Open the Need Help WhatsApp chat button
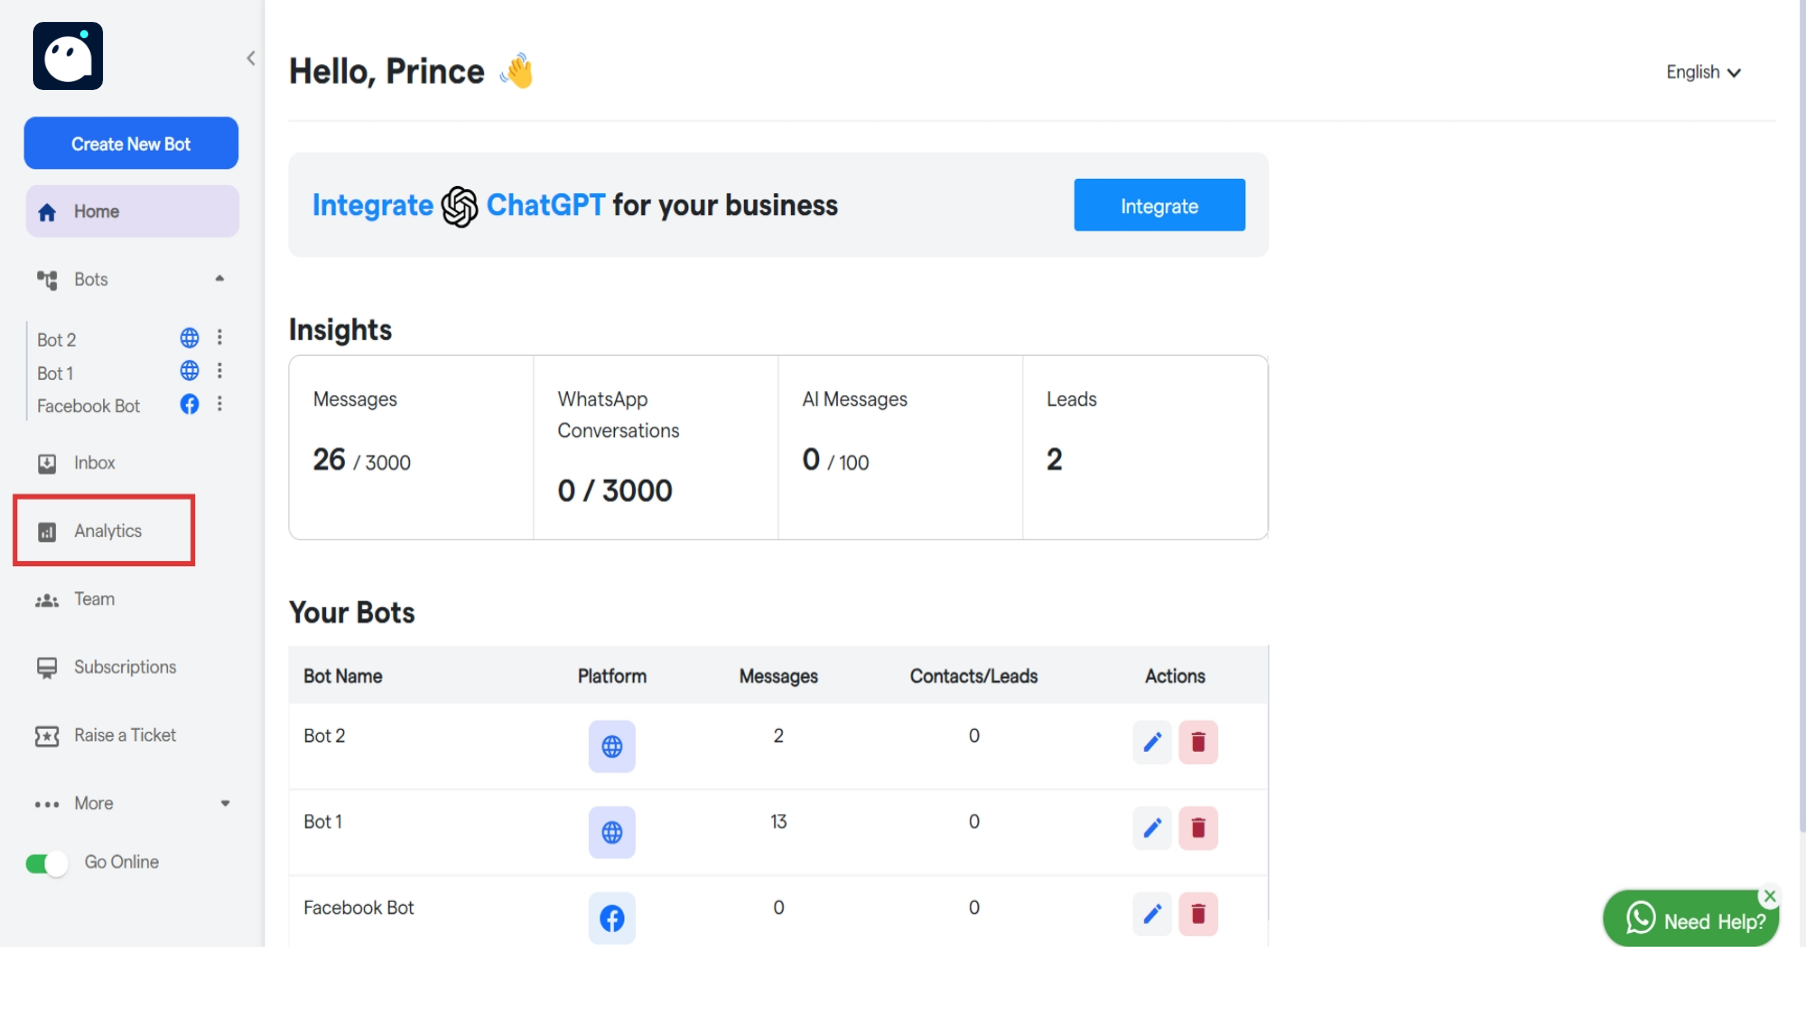The image size is (1806, 1020). coord(1689,920)
